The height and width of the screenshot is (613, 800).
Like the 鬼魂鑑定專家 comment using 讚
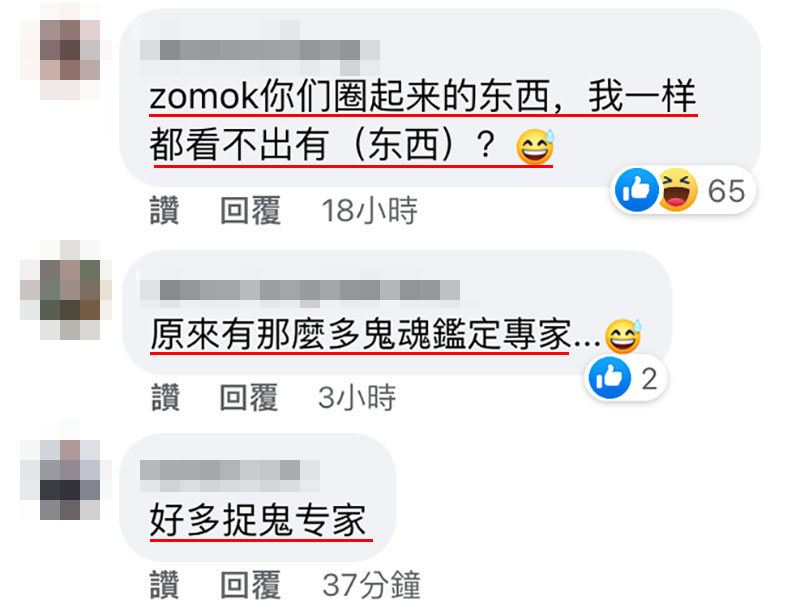(x=165, y=397)
